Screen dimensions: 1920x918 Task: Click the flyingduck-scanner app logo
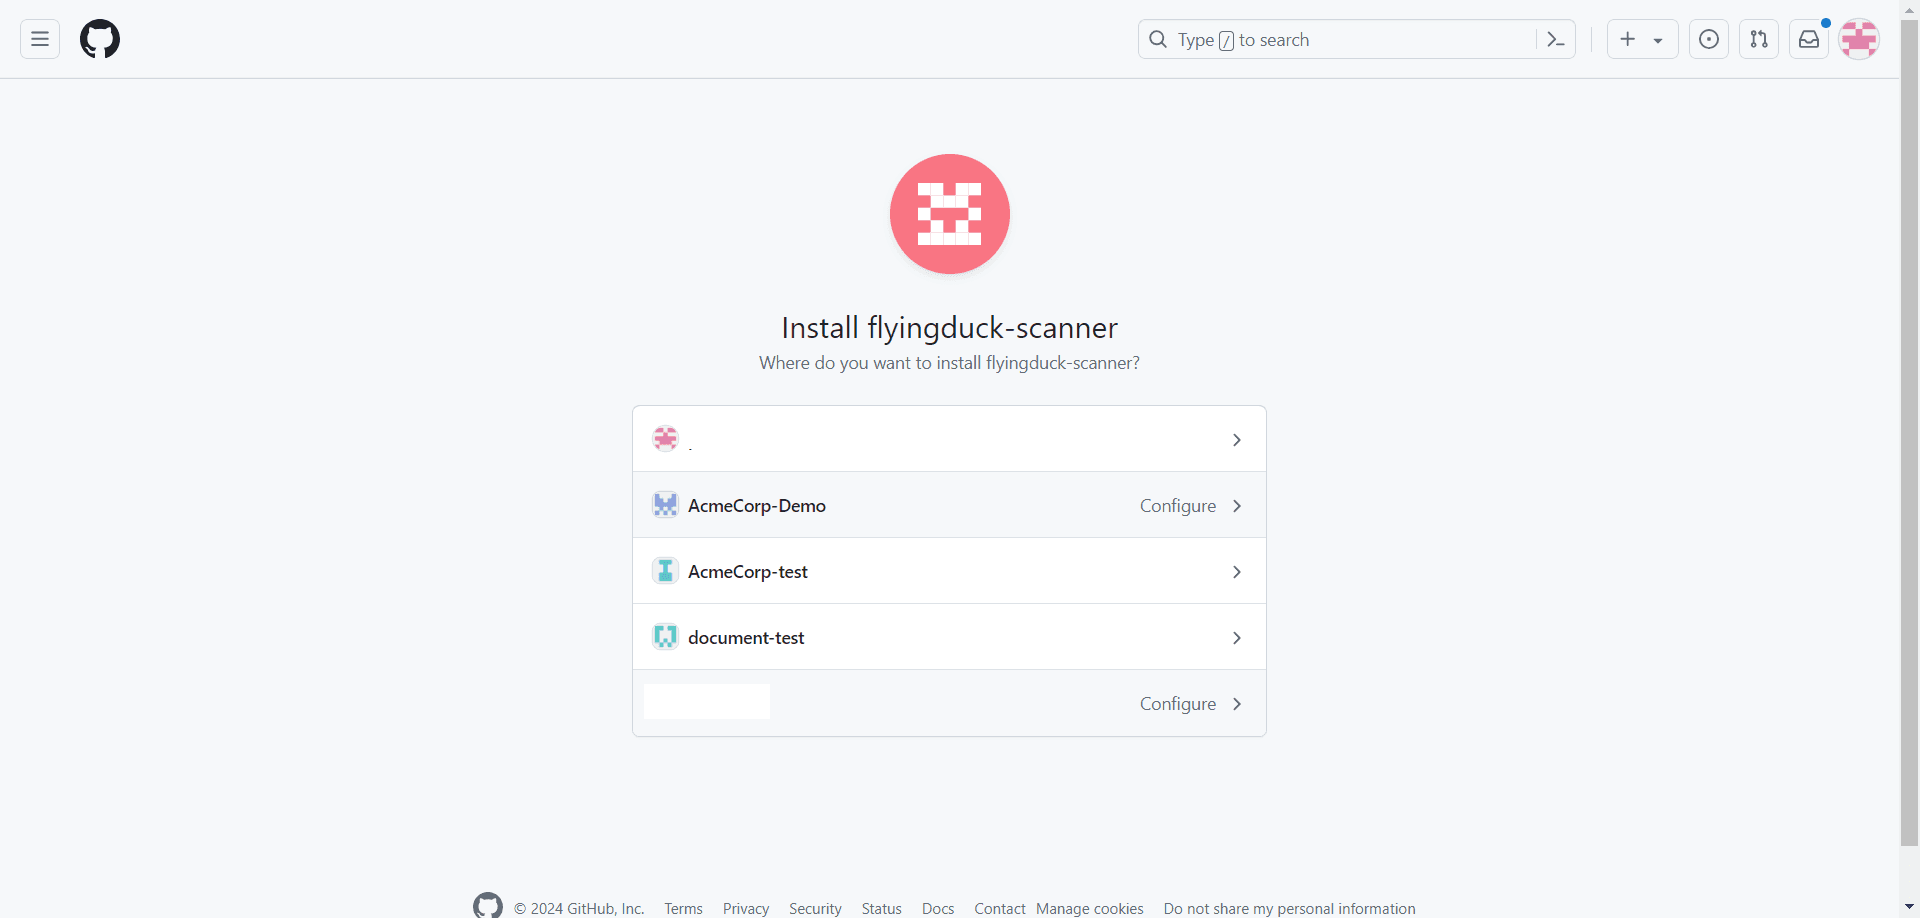[x=949, y=214]
